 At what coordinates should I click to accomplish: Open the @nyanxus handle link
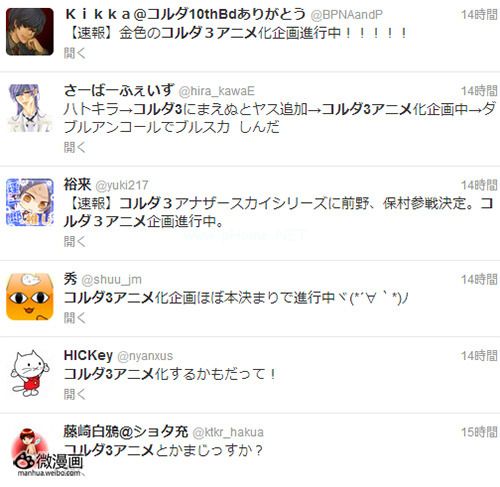click(145, 356)
